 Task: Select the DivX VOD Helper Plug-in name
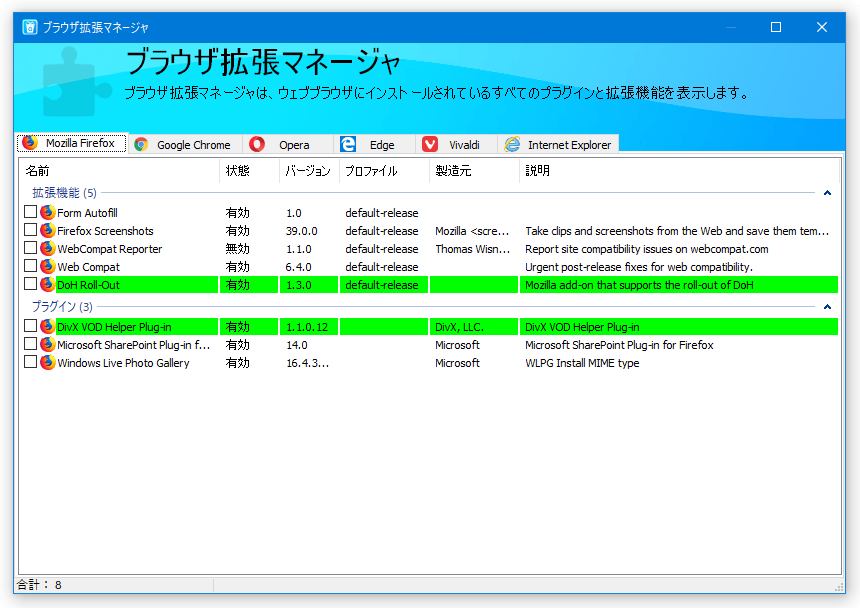[x=114, y=327]
